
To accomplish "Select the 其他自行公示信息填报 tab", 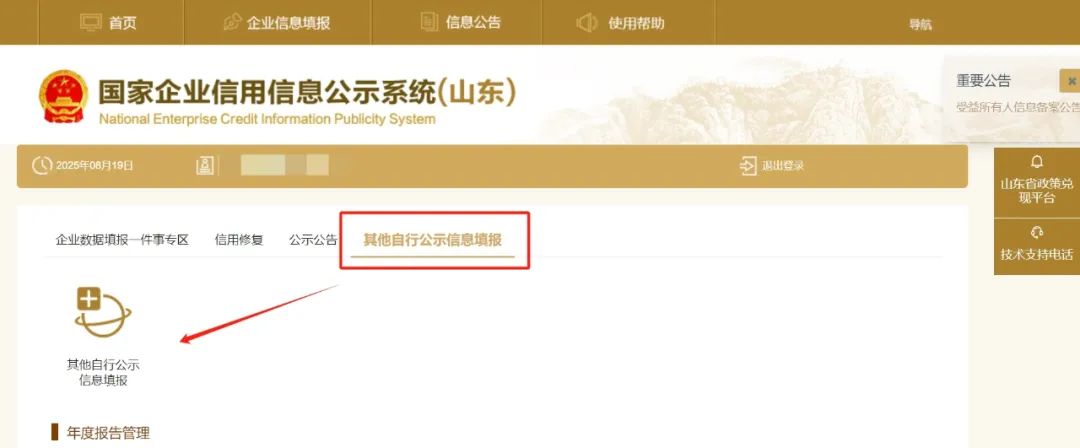I will (x=433, y=240).
